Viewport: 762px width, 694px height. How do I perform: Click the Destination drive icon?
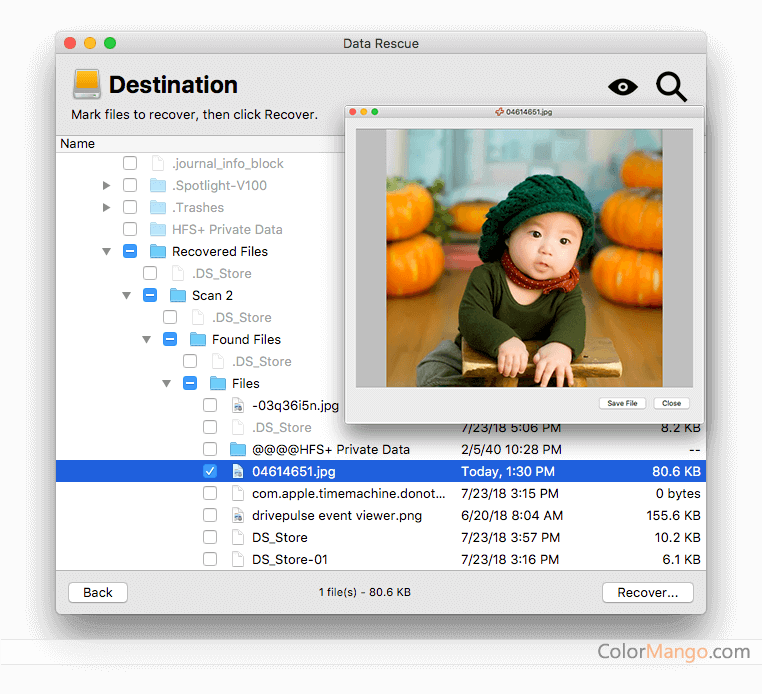(87, 84)
